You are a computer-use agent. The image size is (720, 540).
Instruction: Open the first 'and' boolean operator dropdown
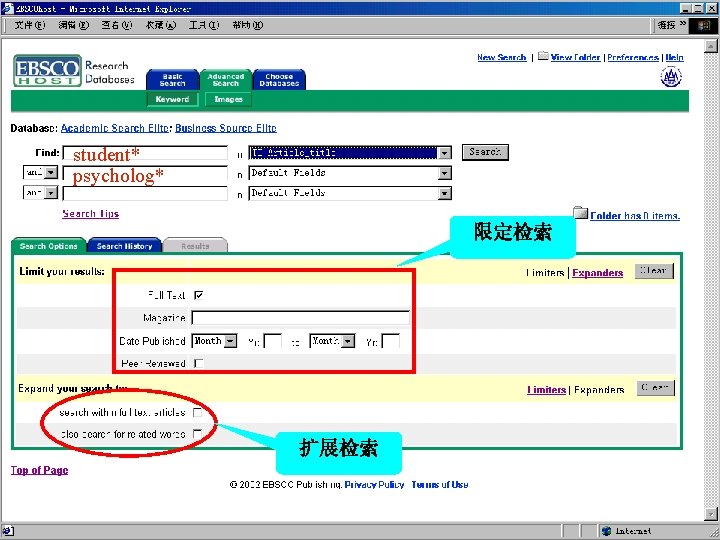[51, 172]
